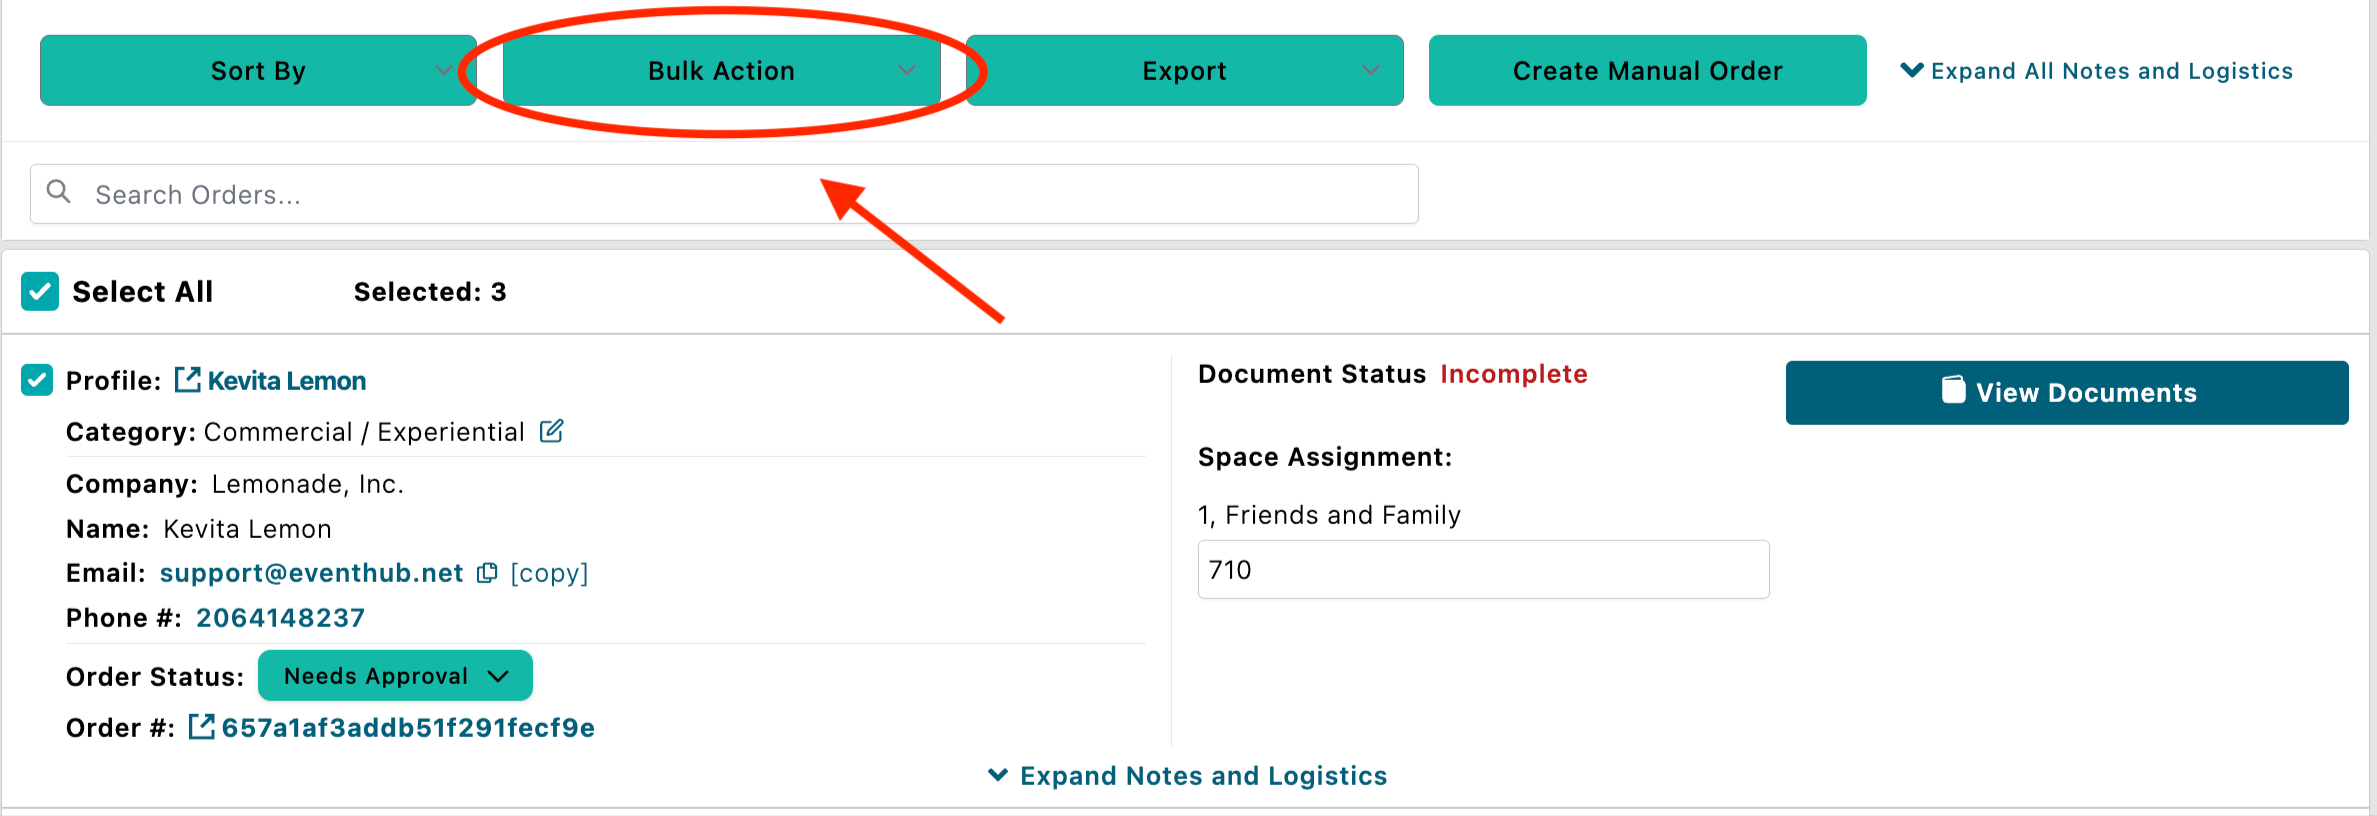Open Kevita Lemon profile external link icon
Image resolution: width=2377 pixels, height=816 pixels.
coord(187,380)
